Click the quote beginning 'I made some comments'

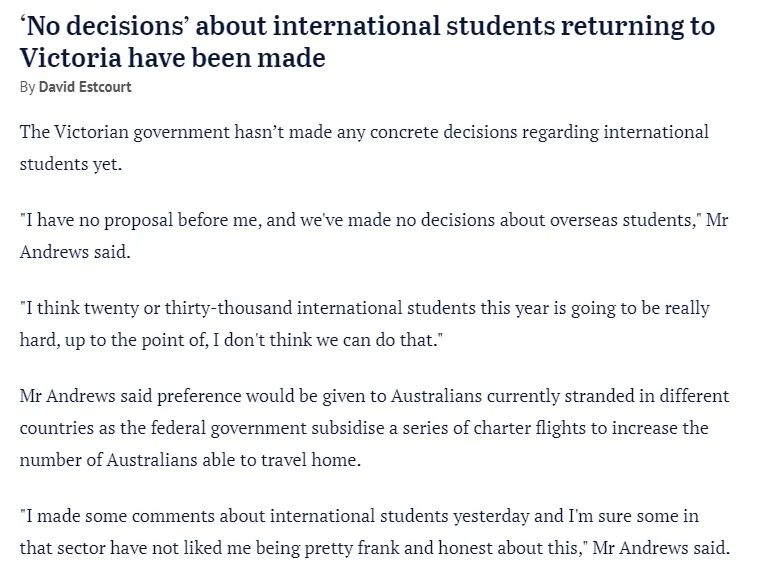point(375,532)
